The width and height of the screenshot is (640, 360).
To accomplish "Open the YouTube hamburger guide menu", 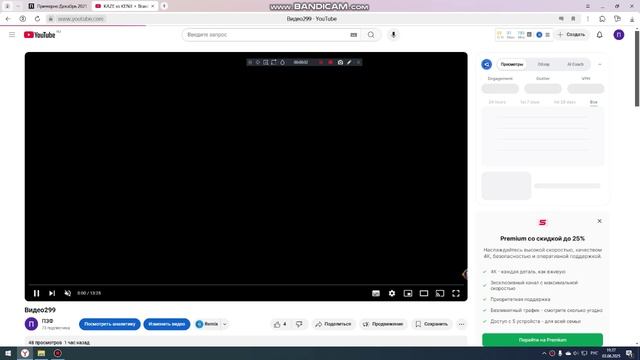I will point(12,35).
